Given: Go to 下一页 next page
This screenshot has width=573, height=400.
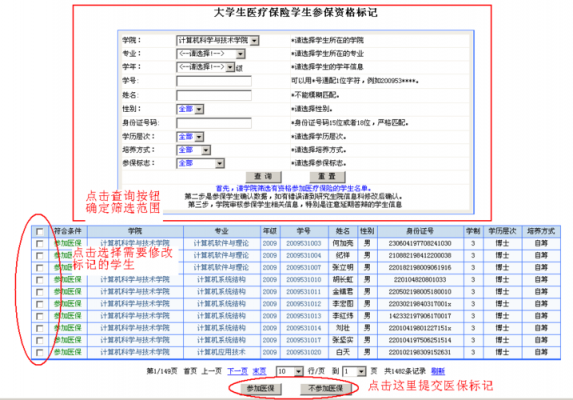Looking at the screenshot, I should pos(238,372).
